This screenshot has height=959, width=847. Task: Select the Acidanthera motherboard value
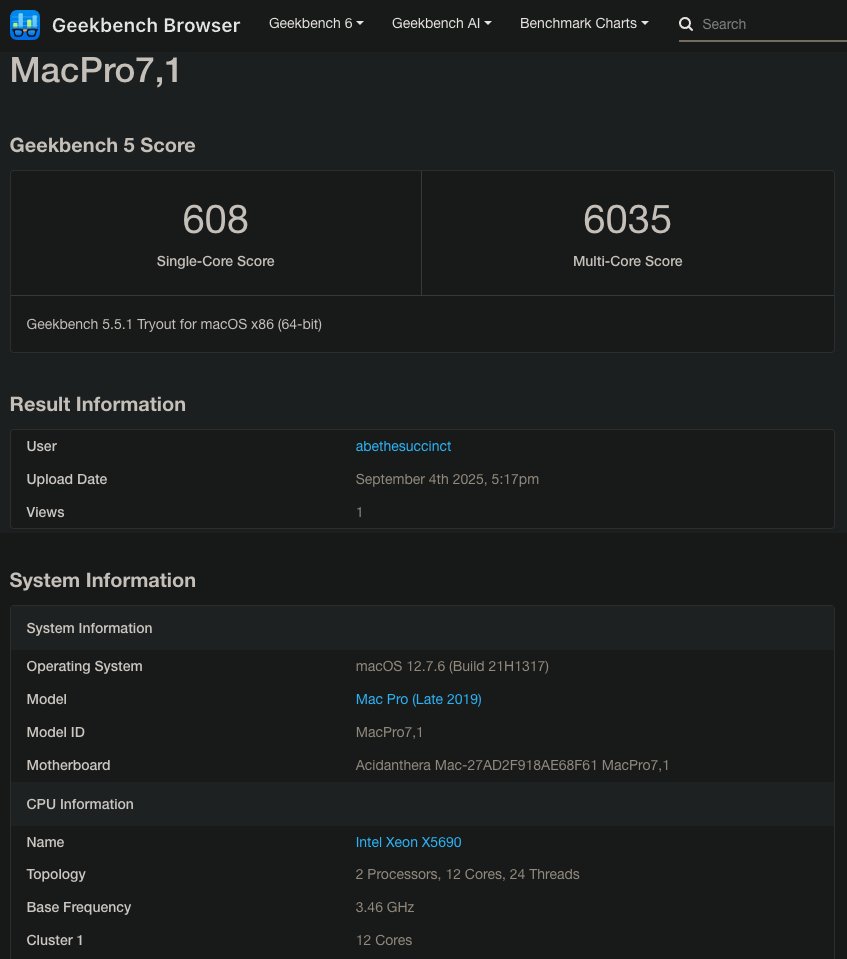coord(512,765)
